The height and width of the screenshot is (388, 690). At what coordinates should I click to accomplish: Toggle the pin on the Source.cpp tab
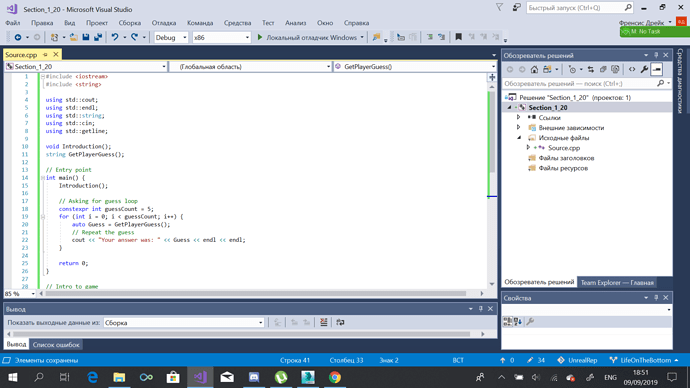click(45, 55)
